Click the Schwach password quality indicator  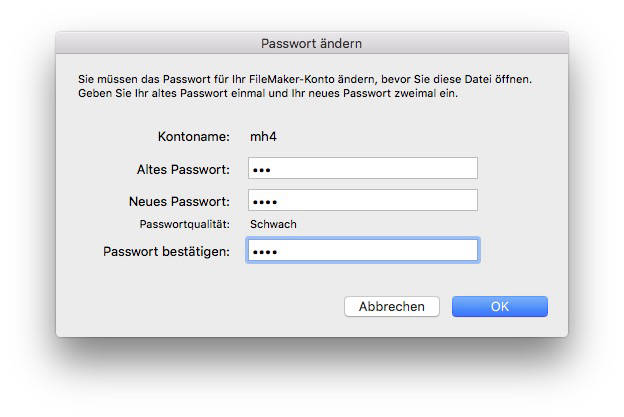point(273,224)
